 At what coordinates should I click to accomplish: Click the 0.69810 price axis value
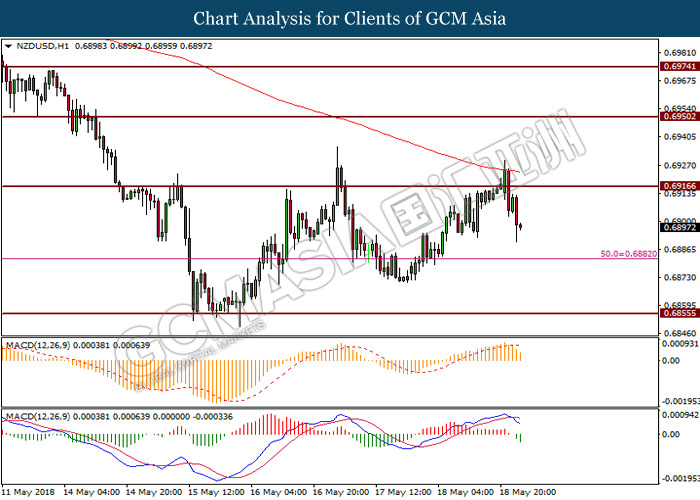click(x=680, y=53)
